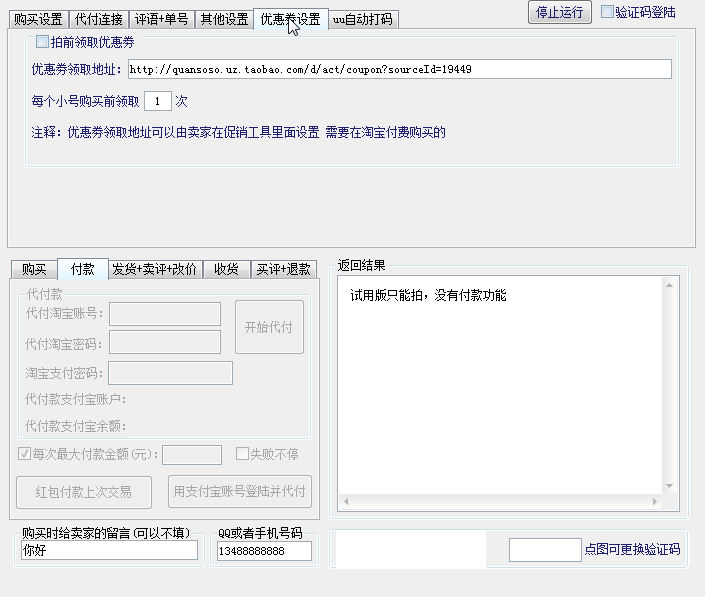This screenshot has height=597, width=705.
Task: Enable 拍前领取优惠券 checkbox
Action: click(42, 42)
